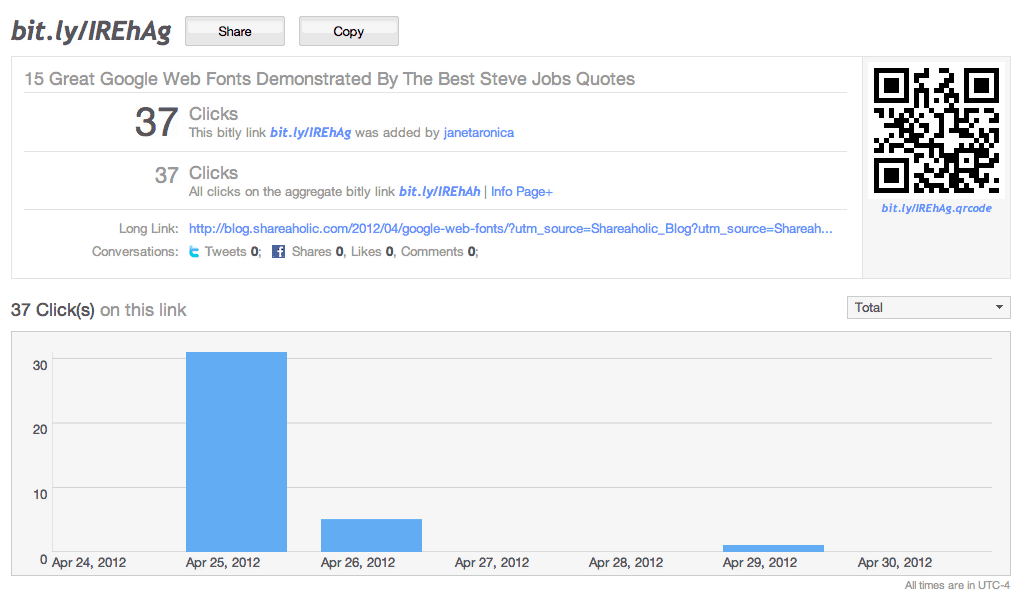1028x594 pixels.
Task: Click the Apr 25, 2012 bar
Action: tap(236, 452)
